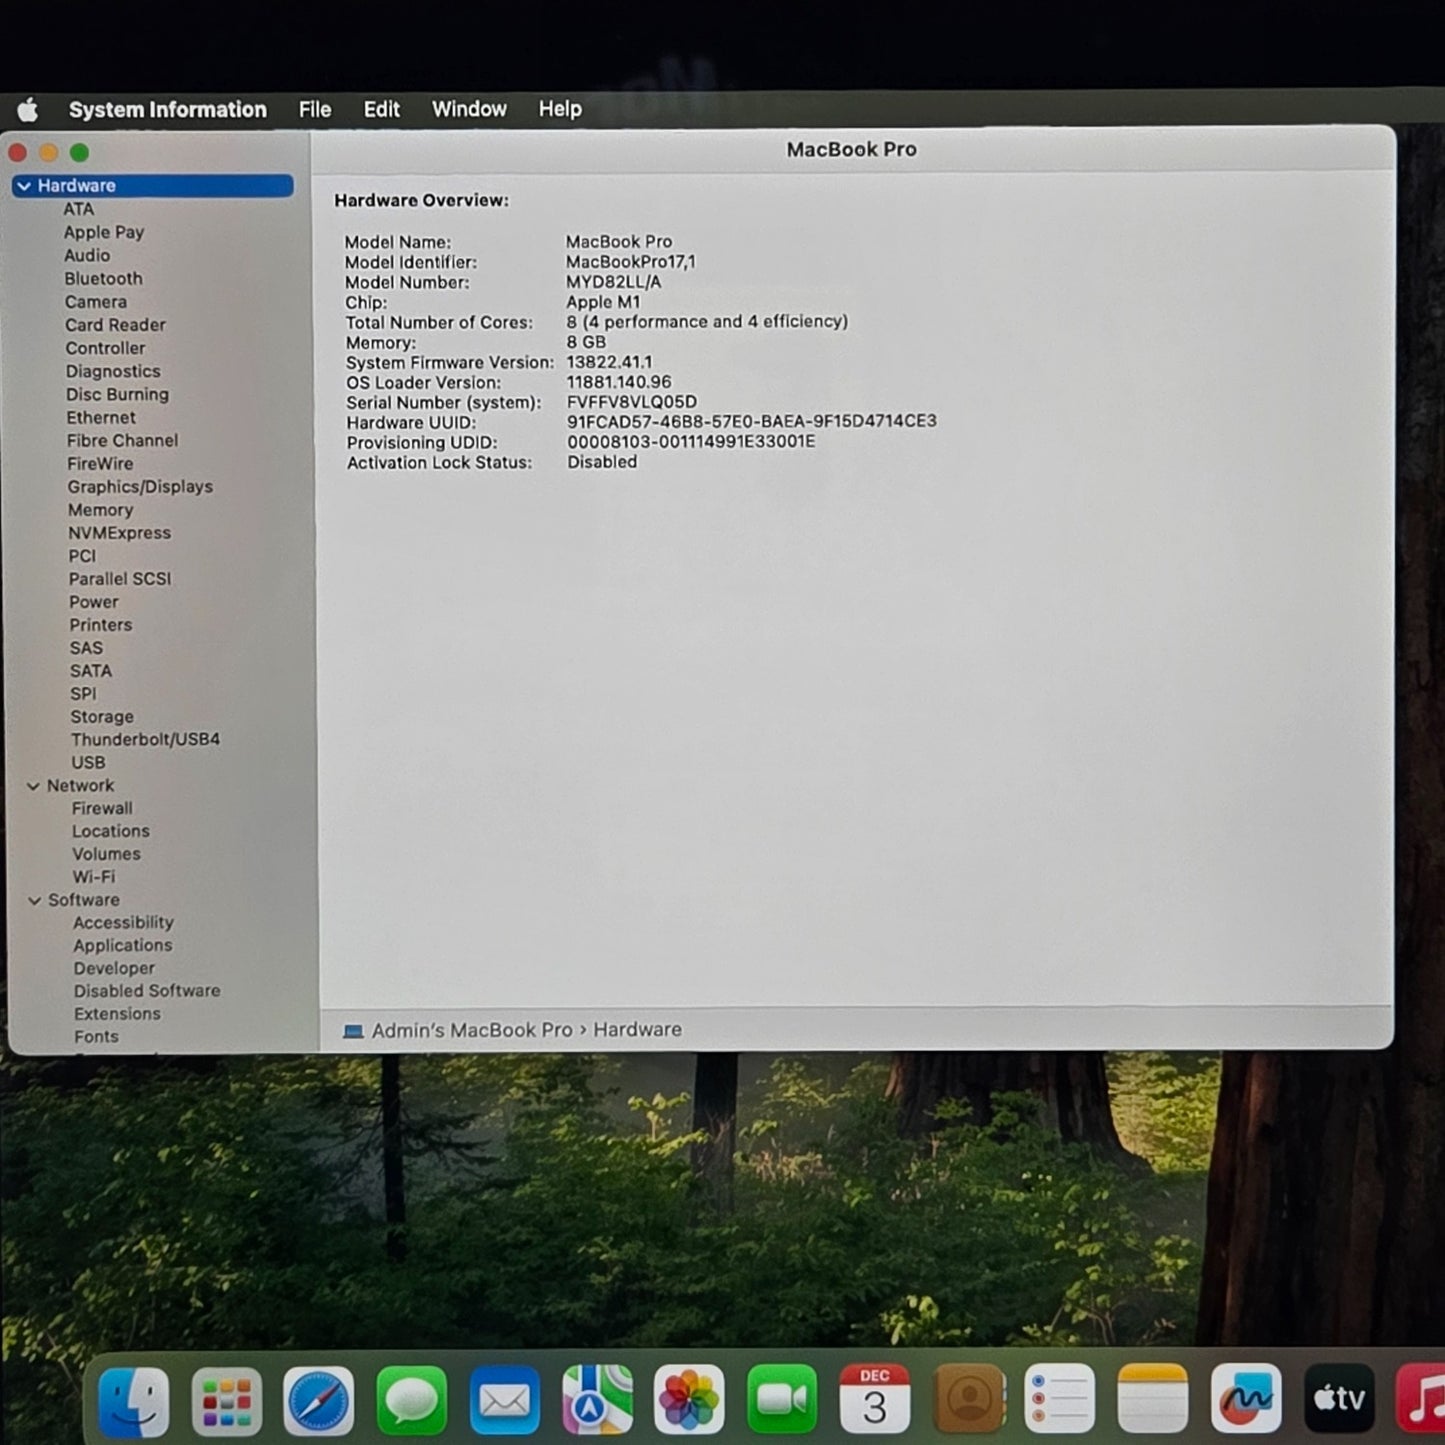The image size is (1445, 1445).
Task: Collapse the Software section chevron
Action: point(34,900)
